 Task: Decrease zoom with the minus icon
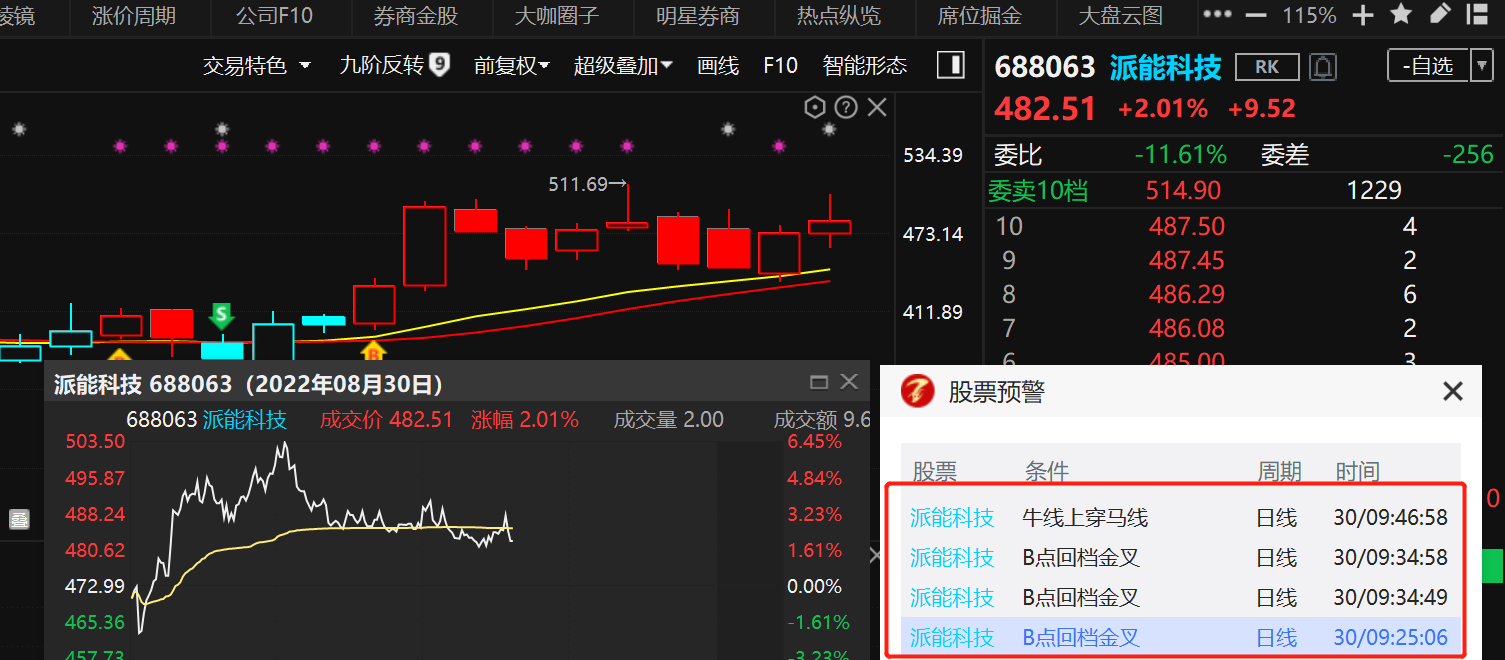(1256, 15)
